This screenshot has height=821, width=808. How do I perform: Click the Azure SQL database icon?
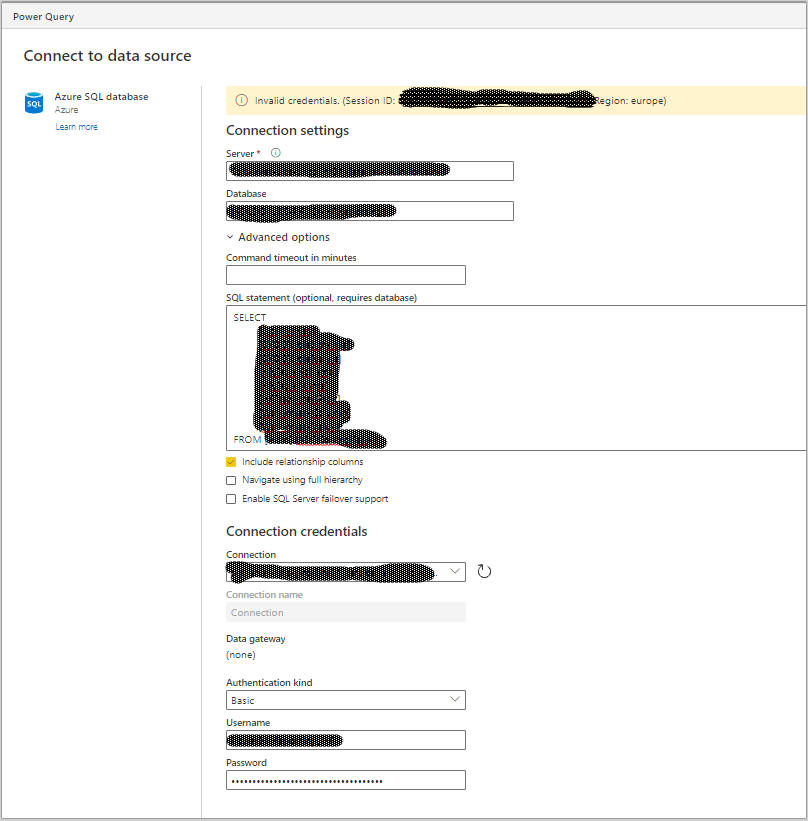(x=34, y=103)
